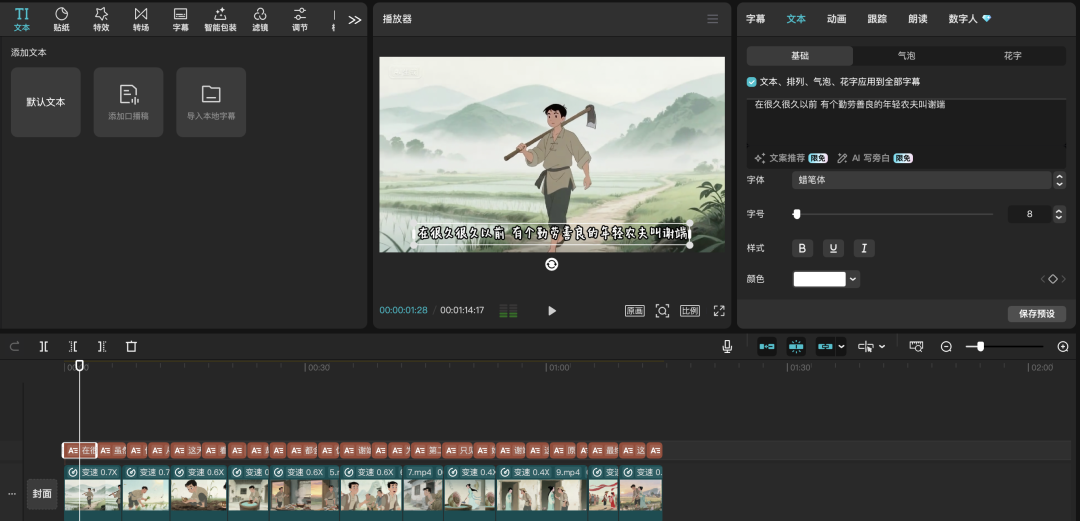The width and height of the screenshot is (1080, 521).
Task: Click the timeline zoom-out minus icon
Action: coord(946,346)
